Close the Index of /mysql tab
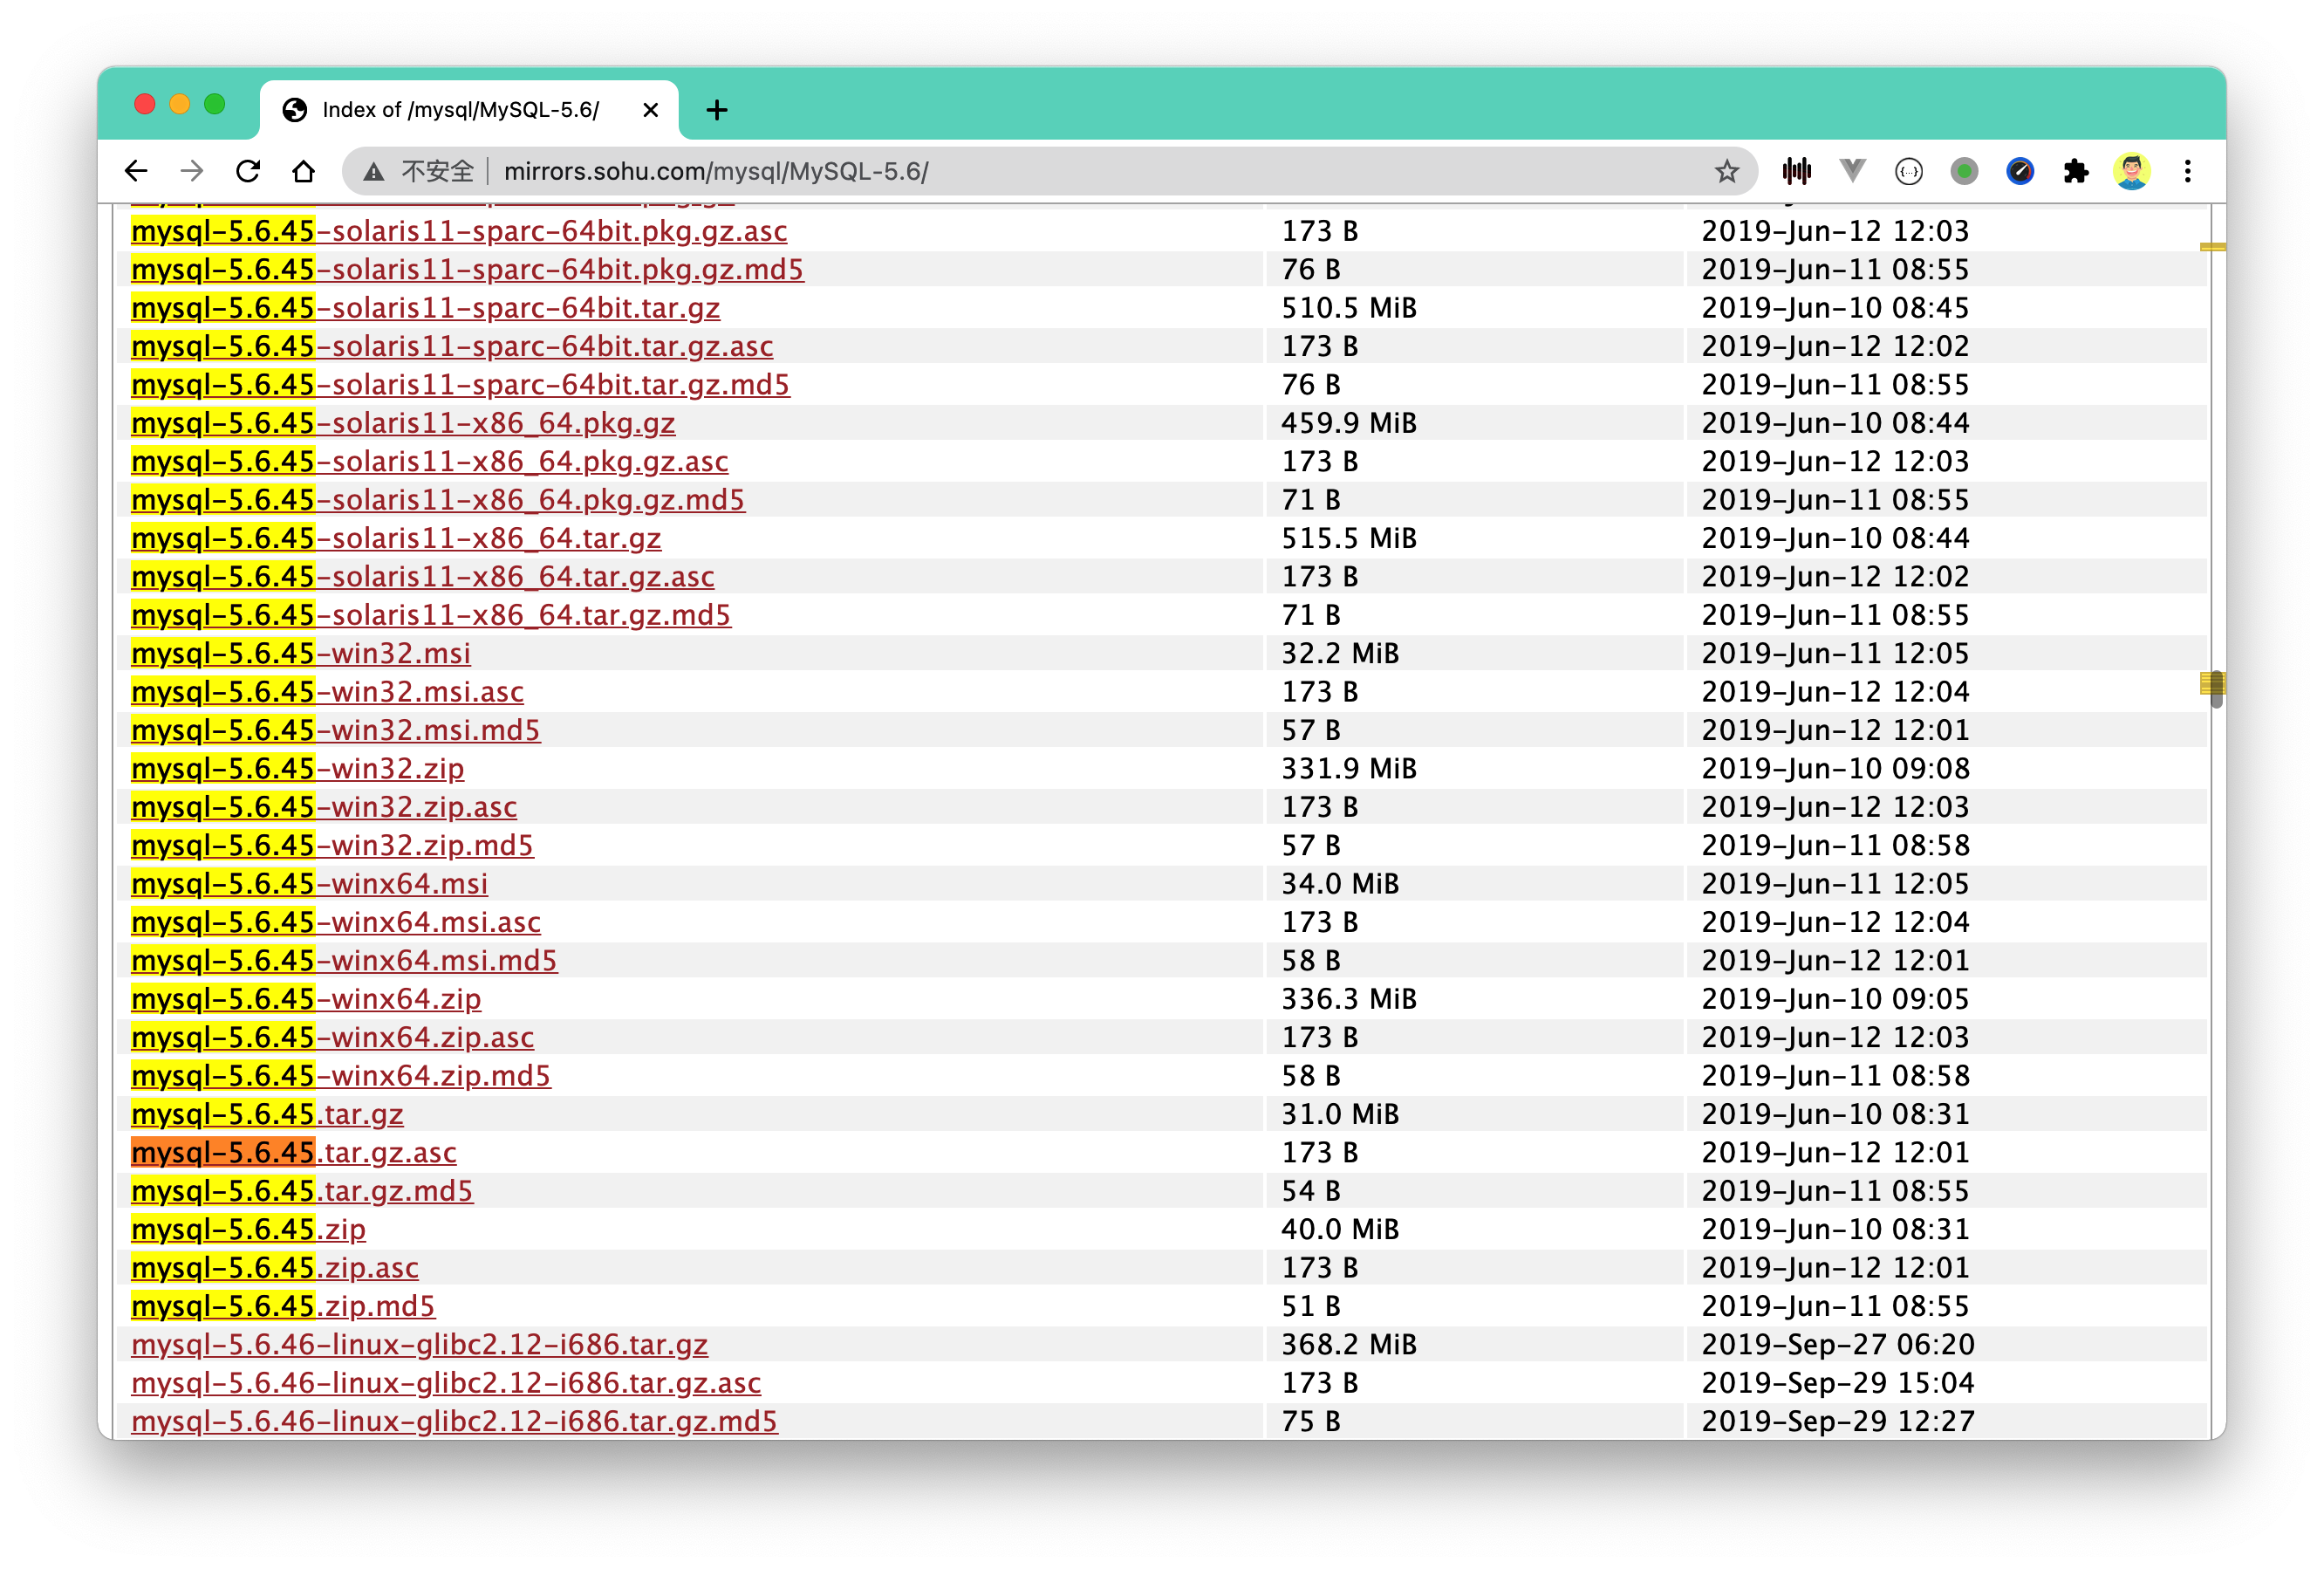 (651, 110)
